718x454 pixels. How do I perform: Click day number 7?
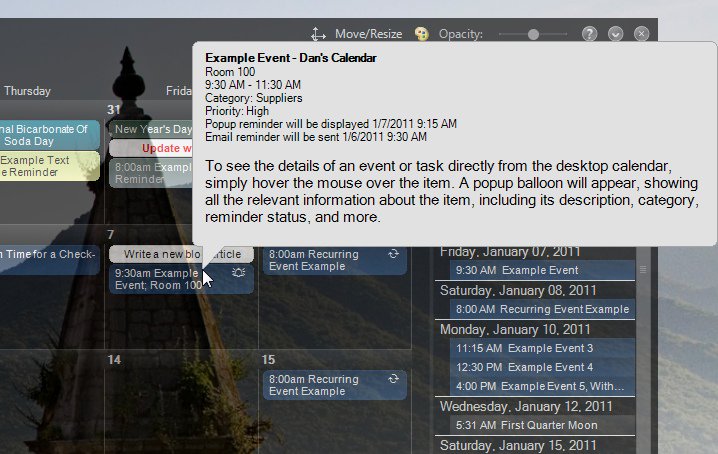111,235
